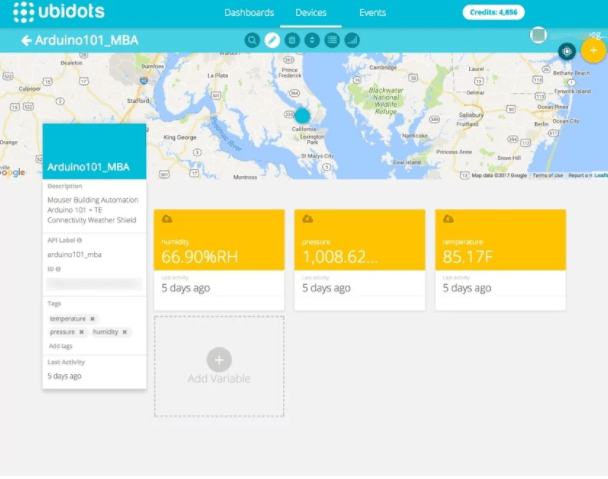The image size is (608, 479).
Task: Click the cloud icon on humidity card
Action: coord(167,219)
